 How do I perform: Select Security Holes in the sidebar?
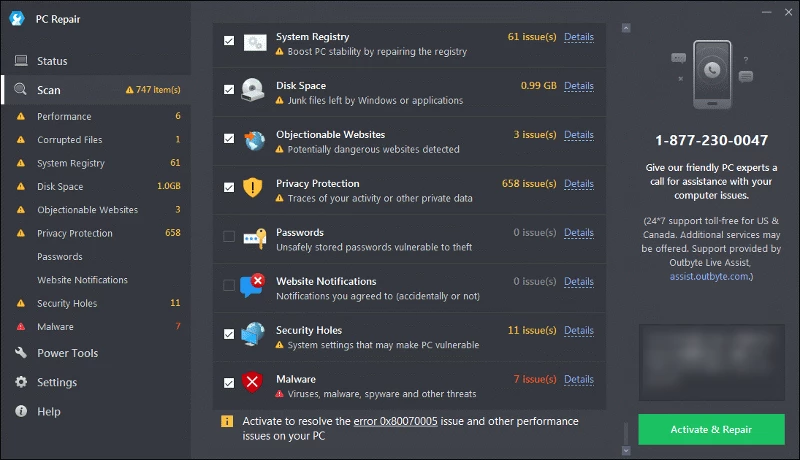point(96,303)
